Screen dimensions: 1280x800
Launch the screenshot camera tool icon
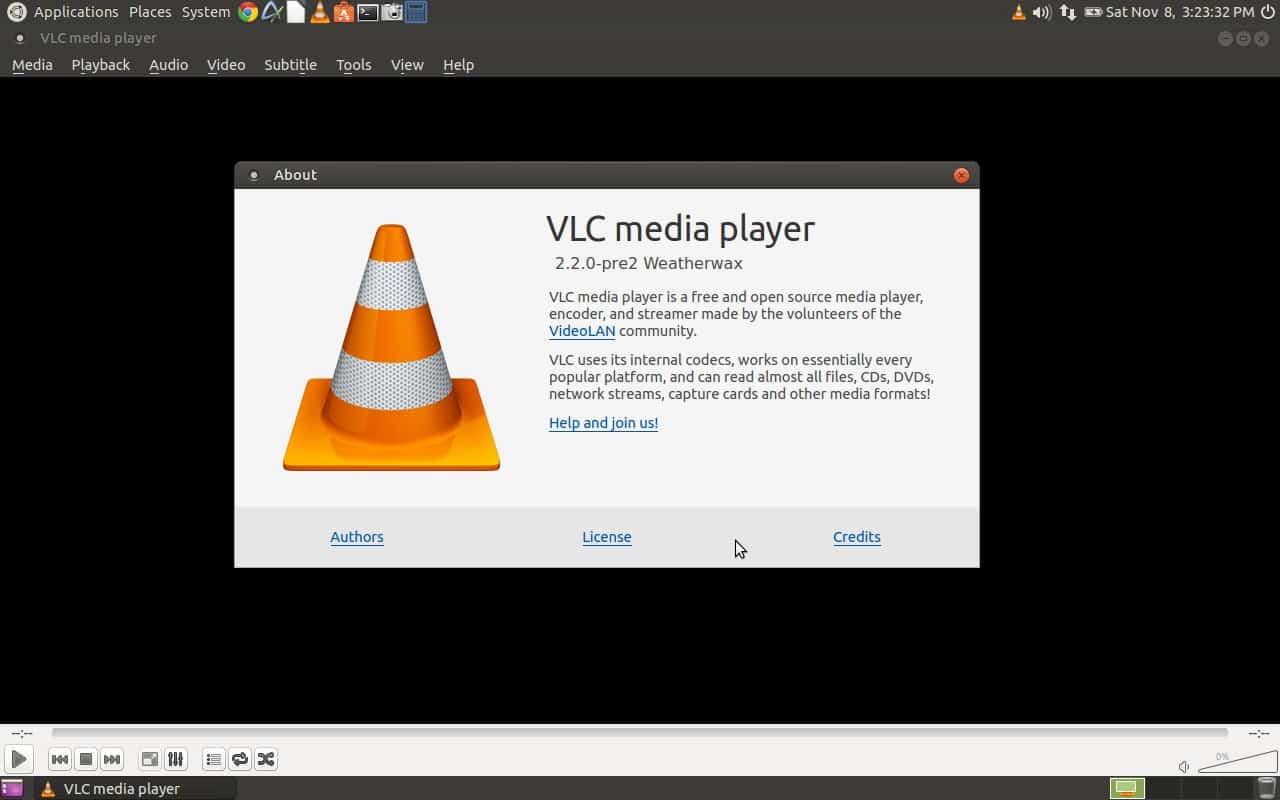392,12
